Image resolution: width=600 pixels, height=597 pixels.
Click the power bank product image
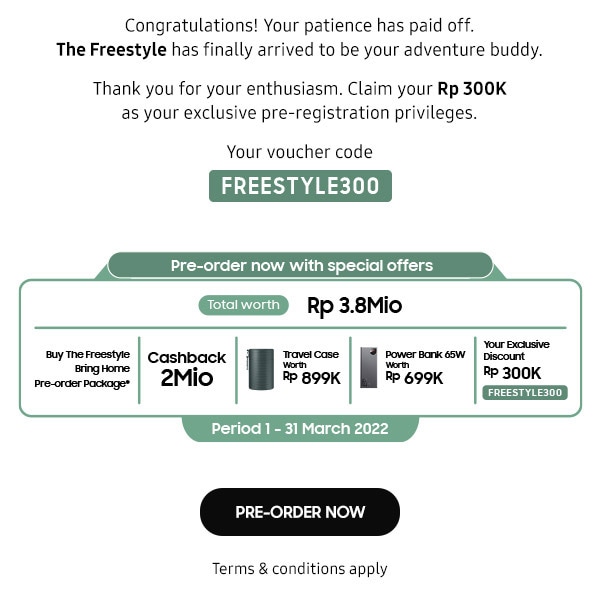coord(369,368)
